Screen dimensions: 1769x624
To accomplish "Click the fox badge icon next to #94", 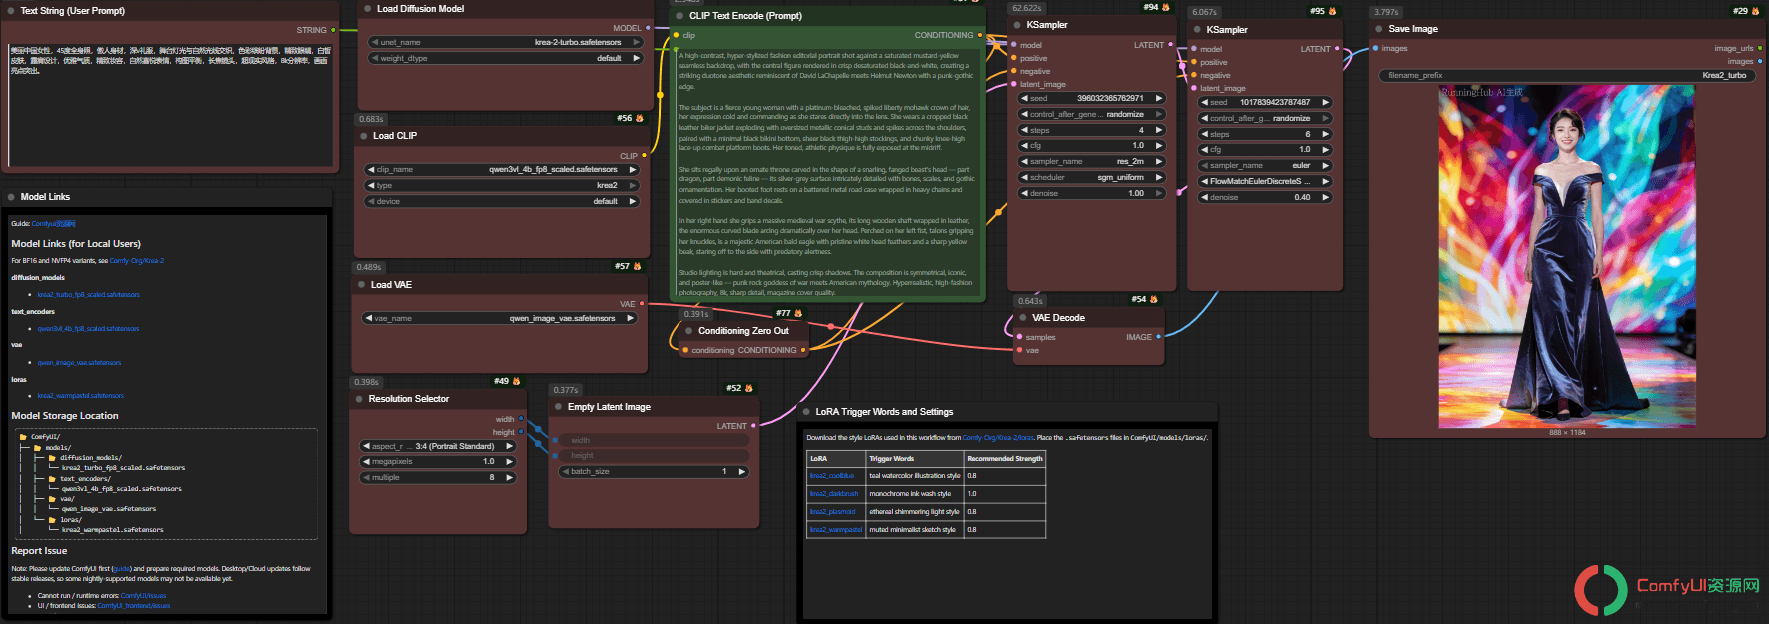I will tap(1165, 8).
